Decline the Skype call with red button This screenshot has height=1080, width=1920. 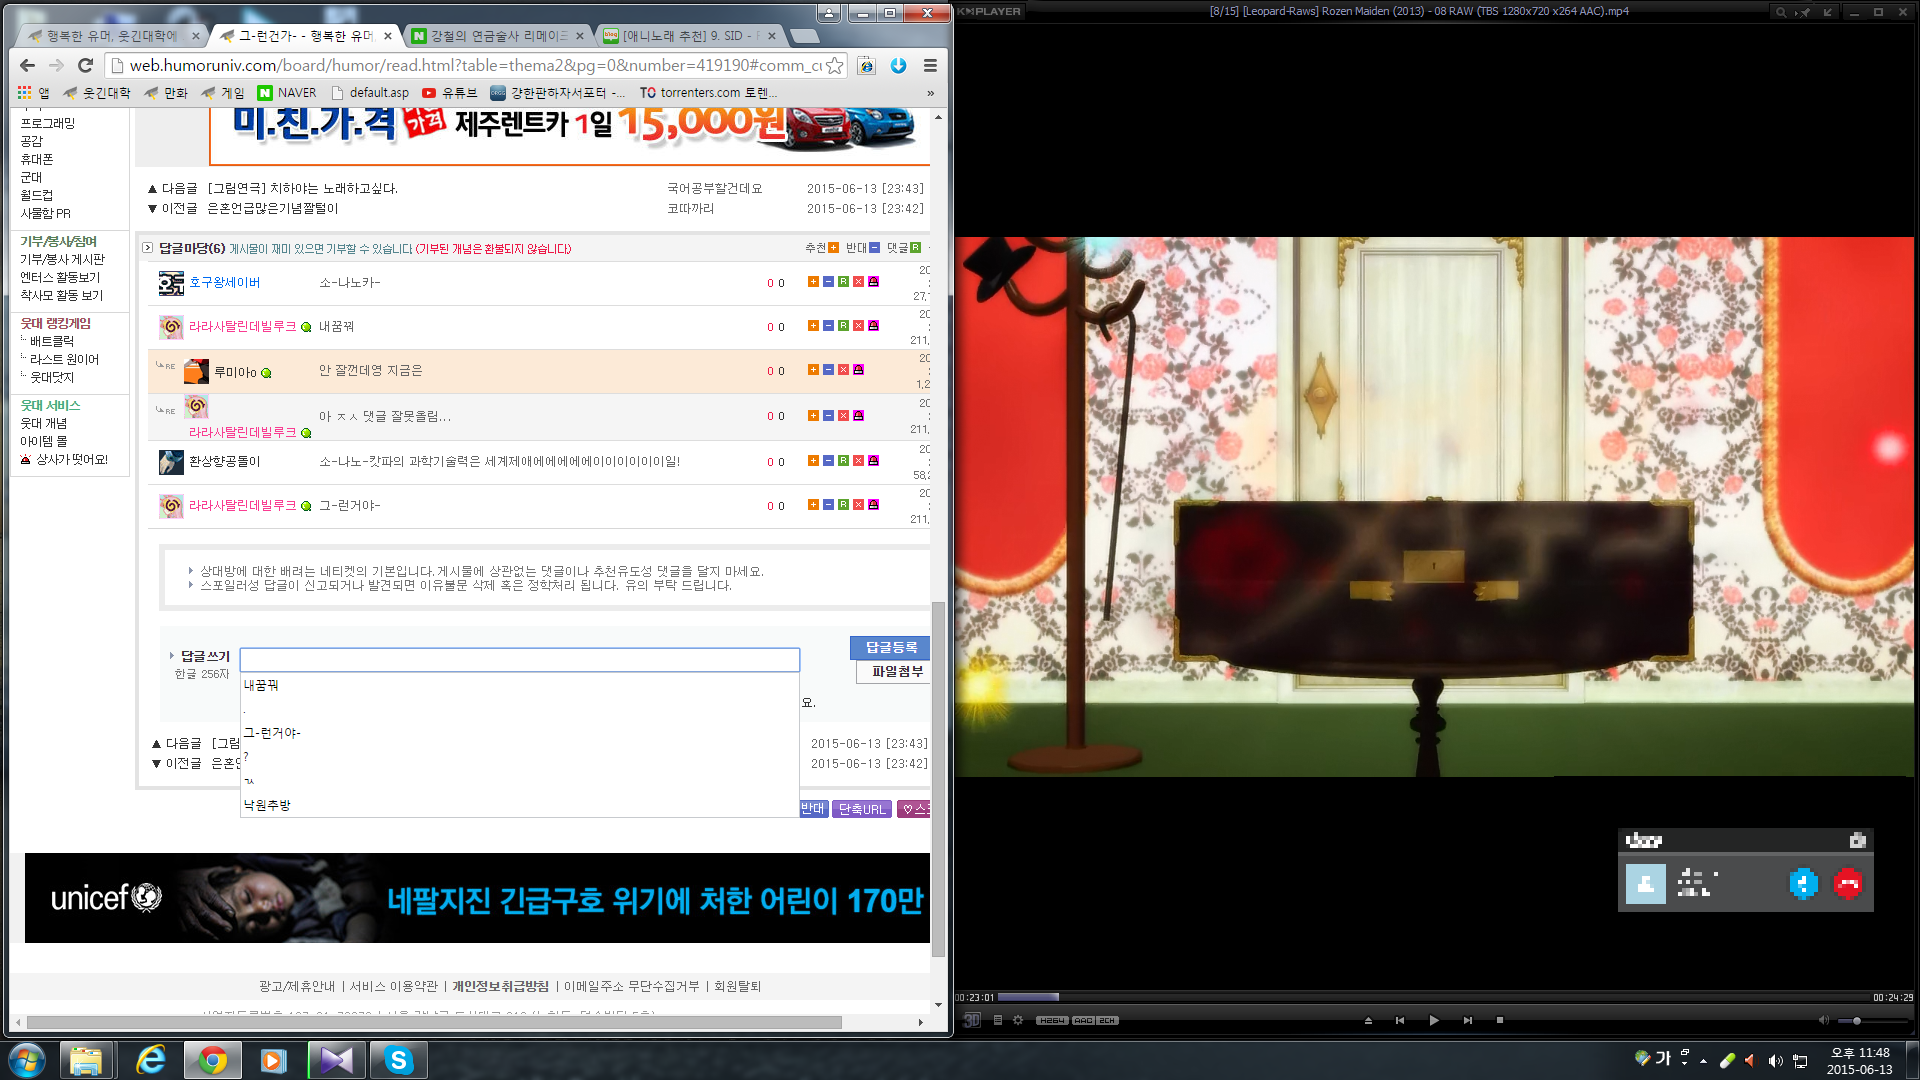(x=1847, y=884)
